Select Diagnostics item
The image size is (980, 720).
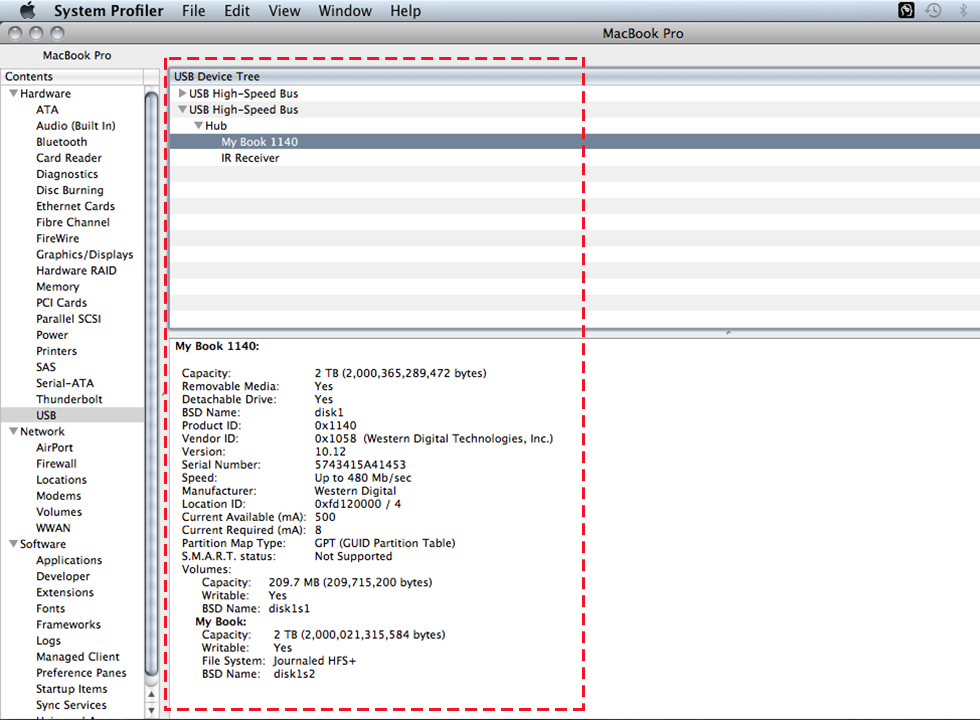pos(67,174)
